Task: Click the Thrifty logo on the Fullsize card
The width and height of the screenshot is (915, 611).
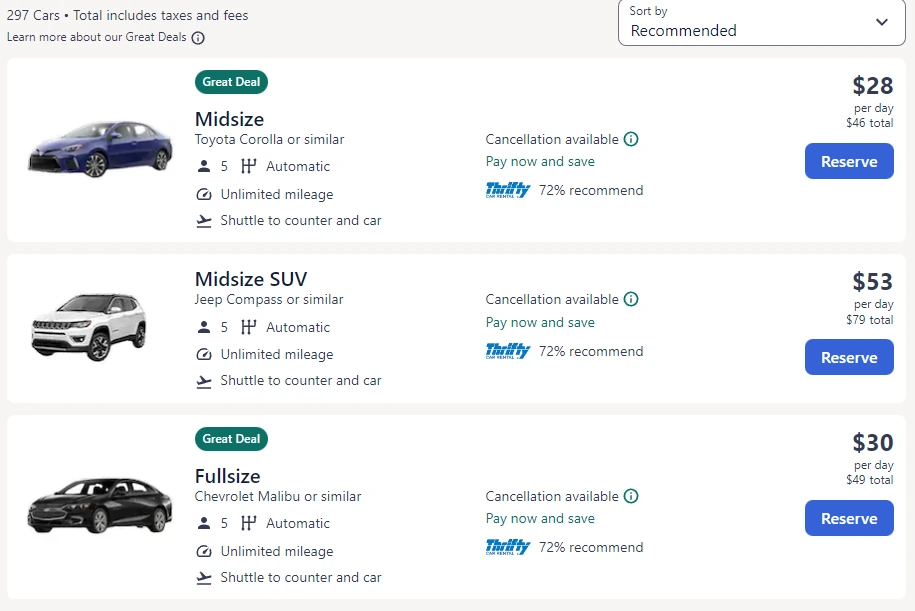Action: [508, 547]
